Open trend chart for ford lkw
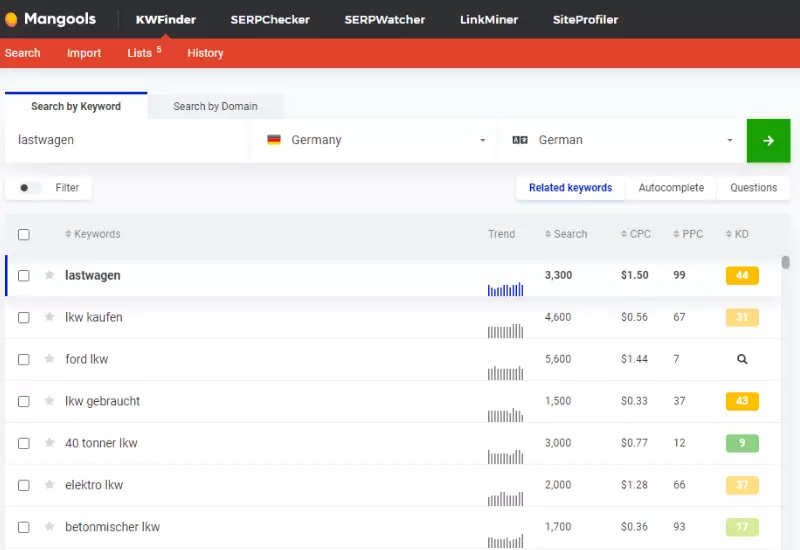 pos(505,373)
